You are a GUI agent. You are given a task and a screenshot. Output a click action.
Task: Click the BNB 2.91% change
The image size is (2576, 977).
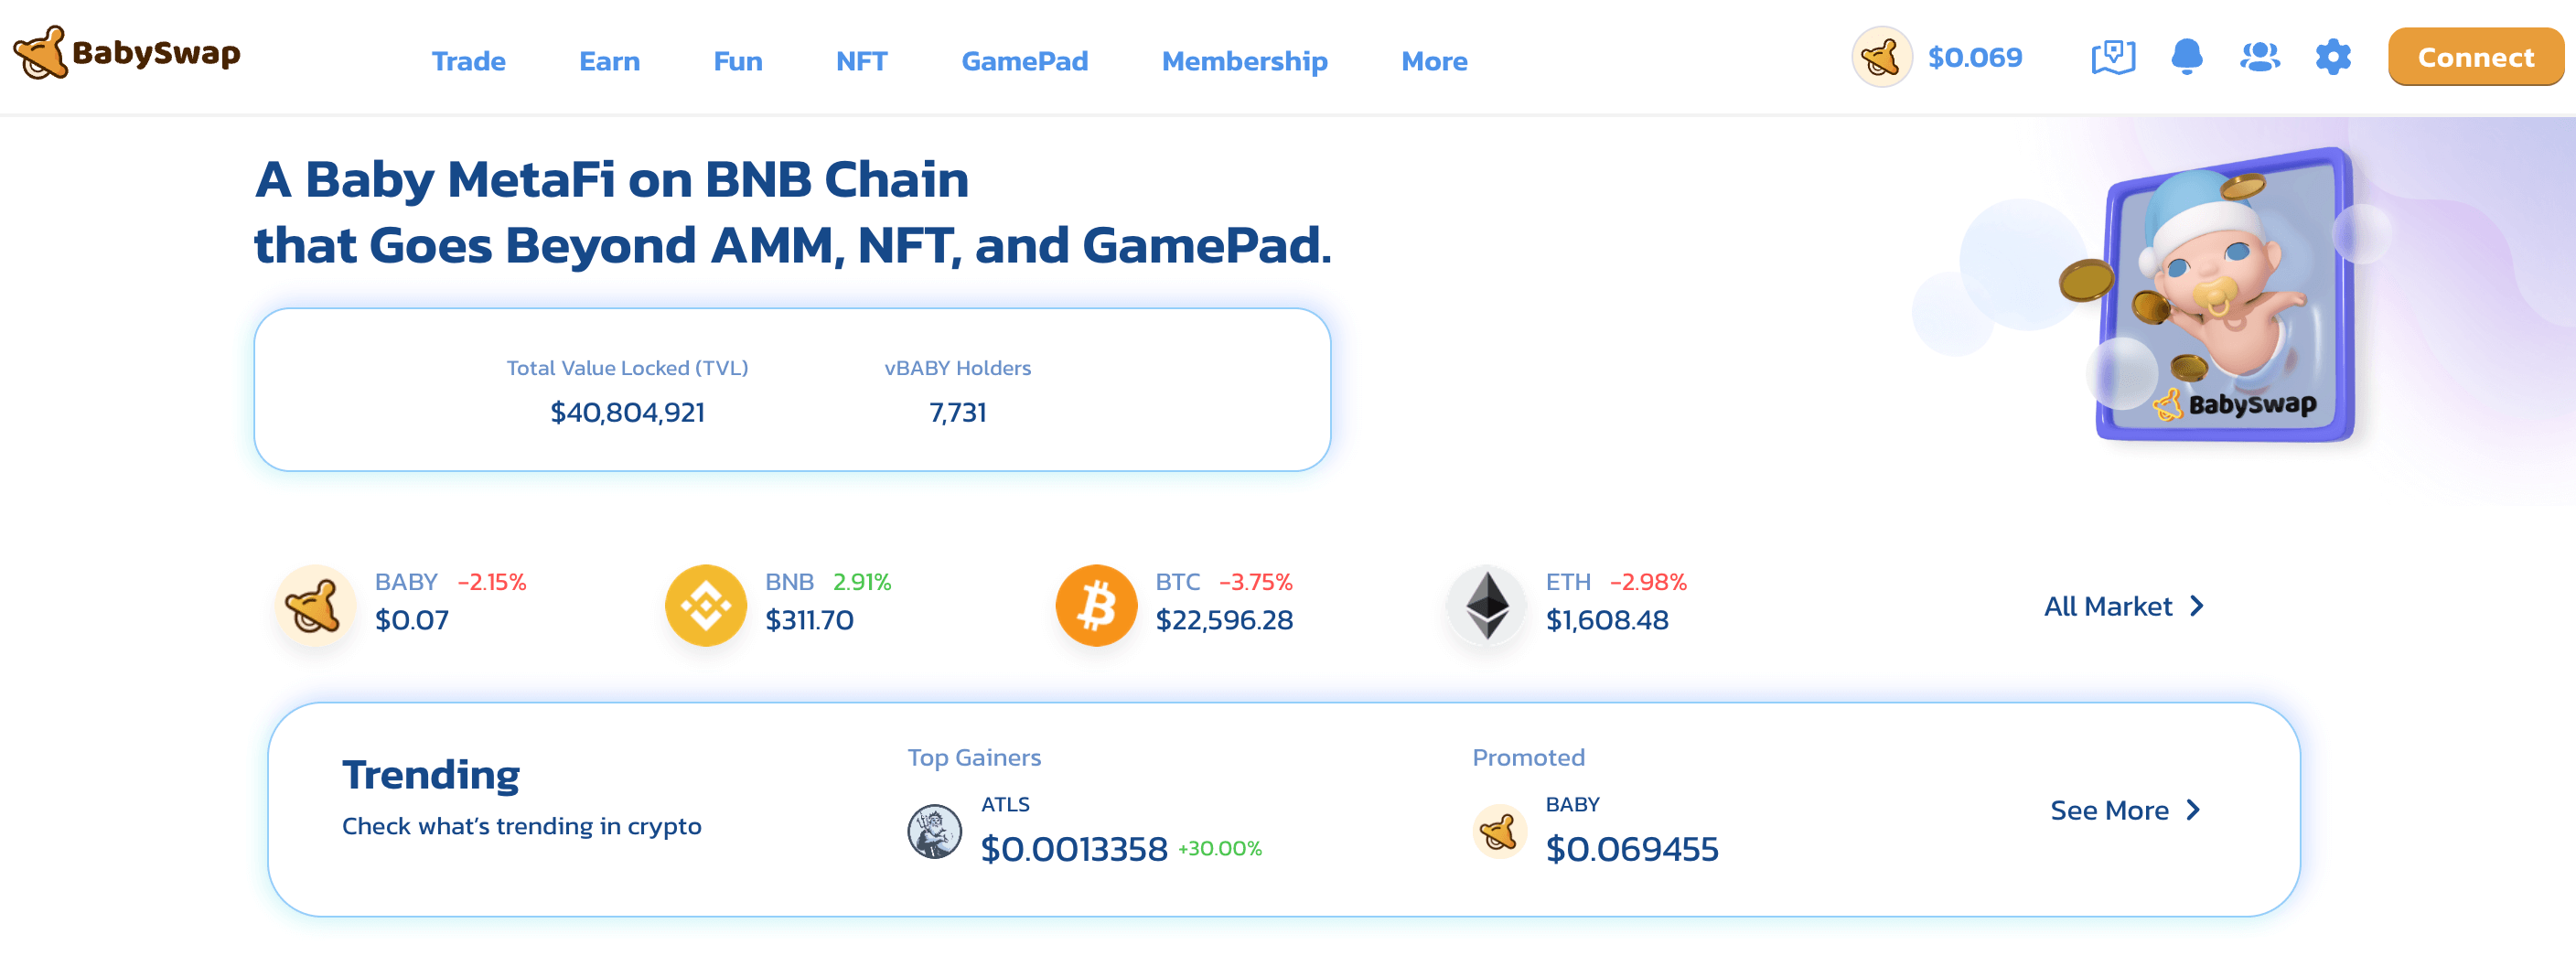[862, 582]
